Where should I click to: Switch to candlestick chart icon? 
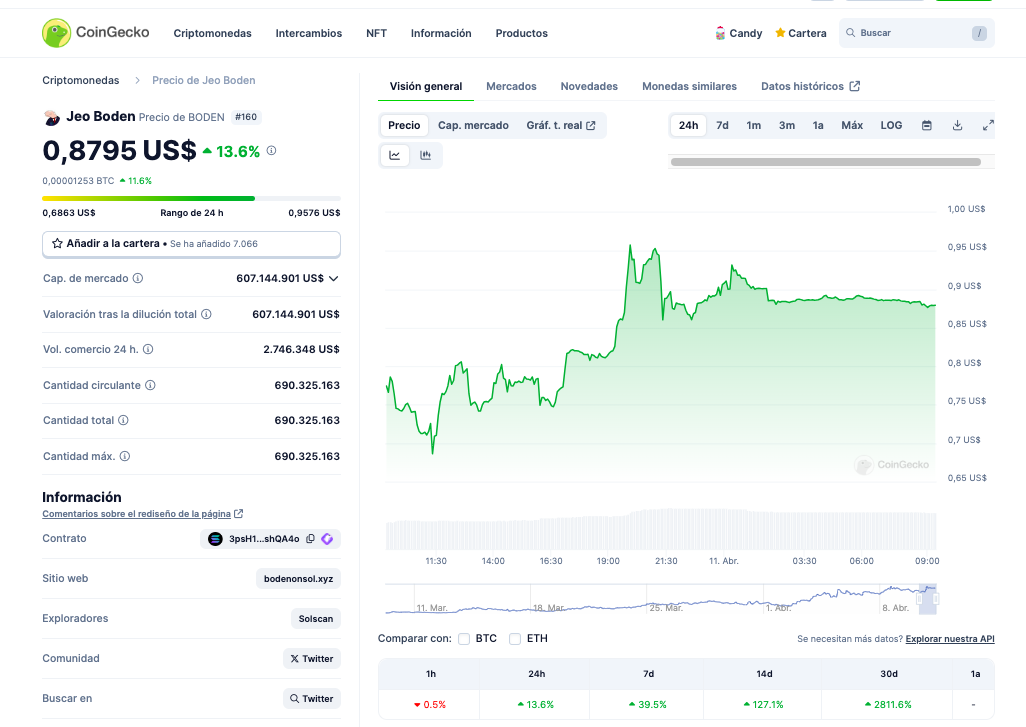(425, 155)
